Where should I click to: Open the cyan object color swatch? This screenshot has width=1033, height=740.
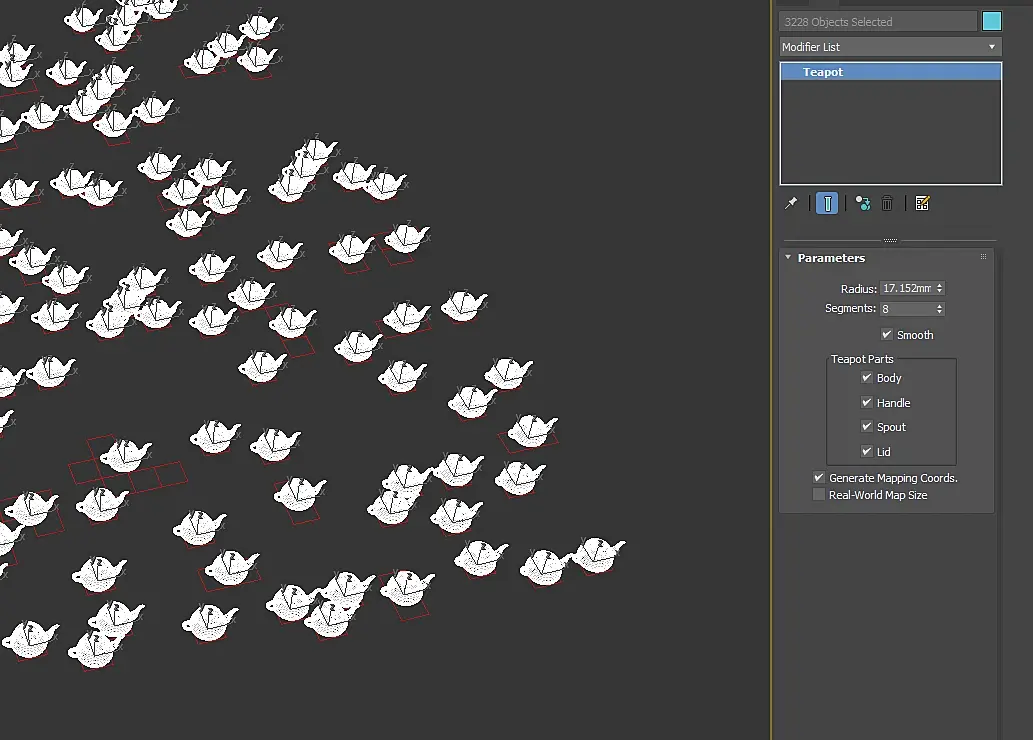point(992,22)
